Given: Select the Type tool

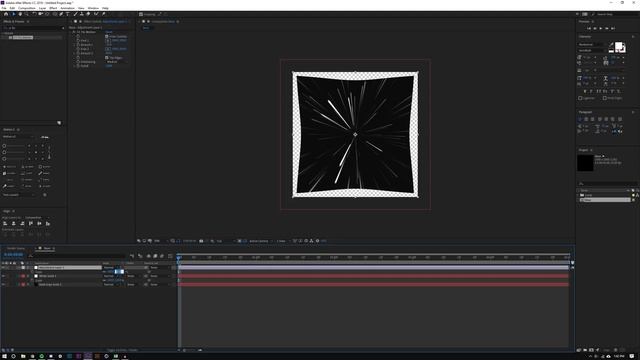Looking at the screenshot, I should pyautogui.click(x=67, y=14).
